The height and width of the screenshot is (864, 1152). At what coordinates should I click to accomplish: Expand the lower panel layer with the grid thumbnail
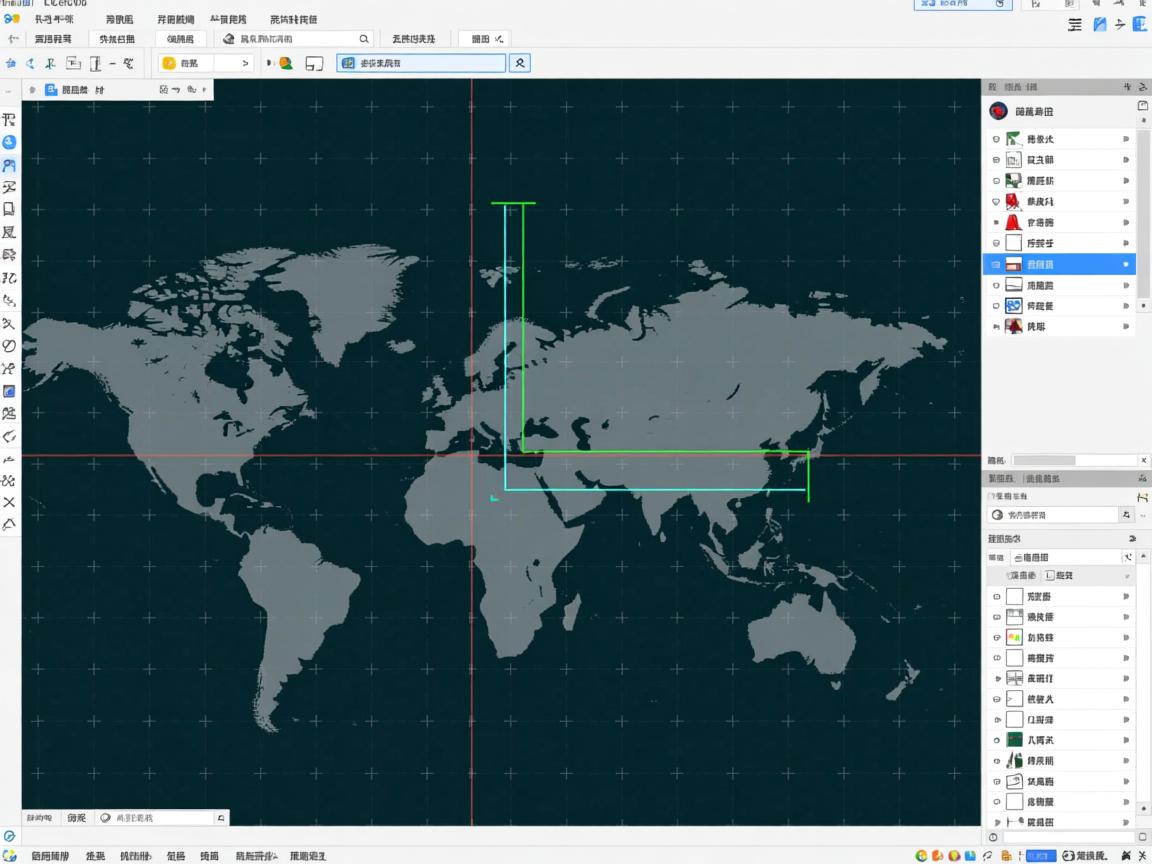(x=997, y=679)
